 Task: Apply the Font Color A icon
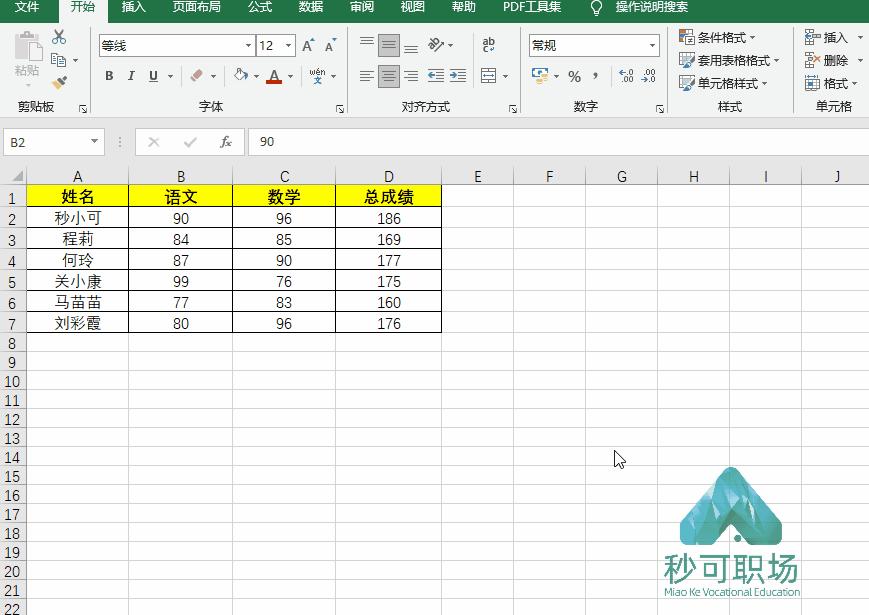tap(274, 77)
